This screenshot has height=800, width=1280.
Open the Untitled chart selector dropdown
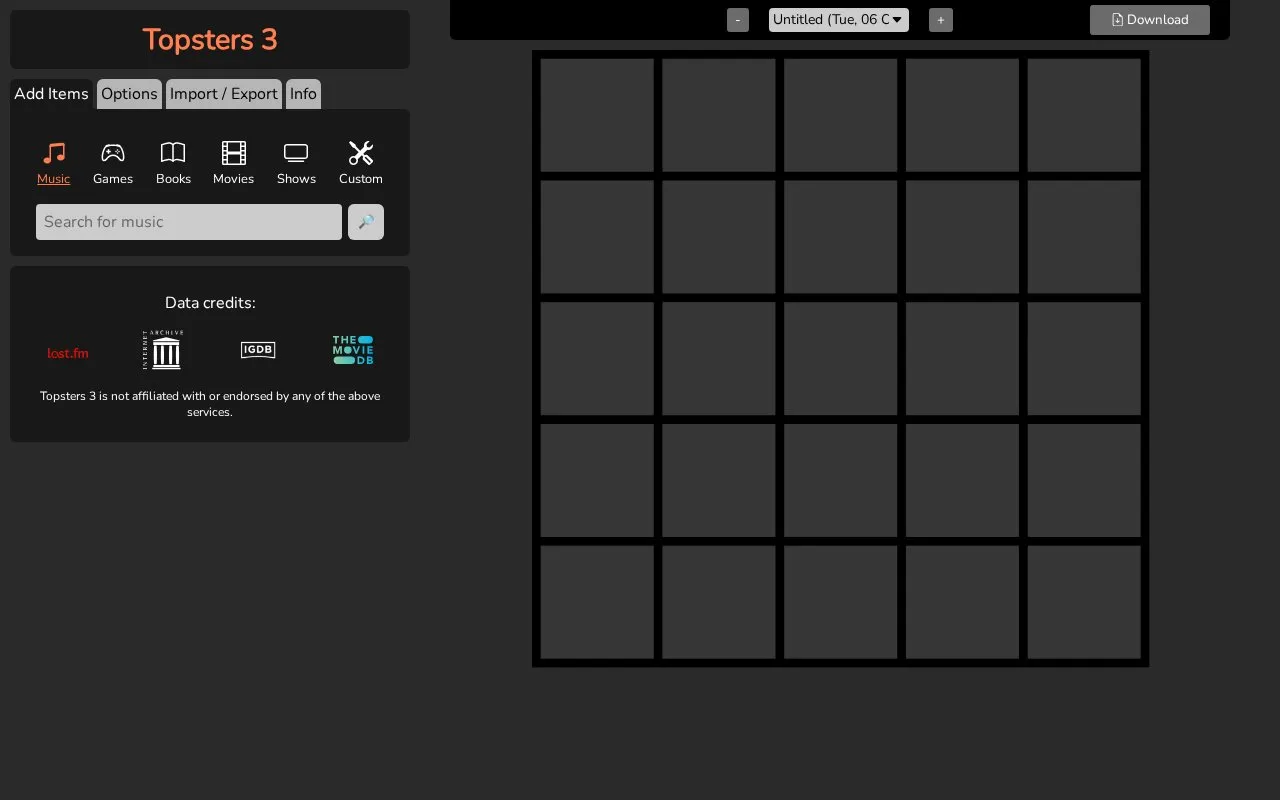coord(839,20)
